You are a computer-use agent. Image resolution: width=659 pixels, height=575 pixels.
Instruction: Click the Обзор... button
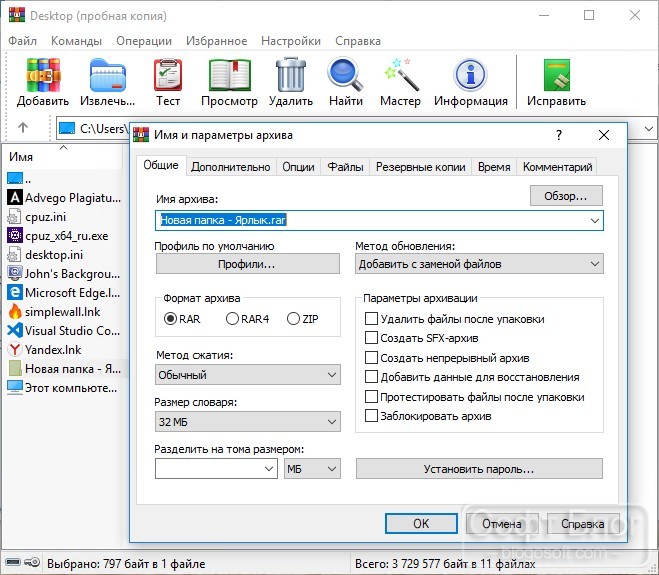coord(566,196)
